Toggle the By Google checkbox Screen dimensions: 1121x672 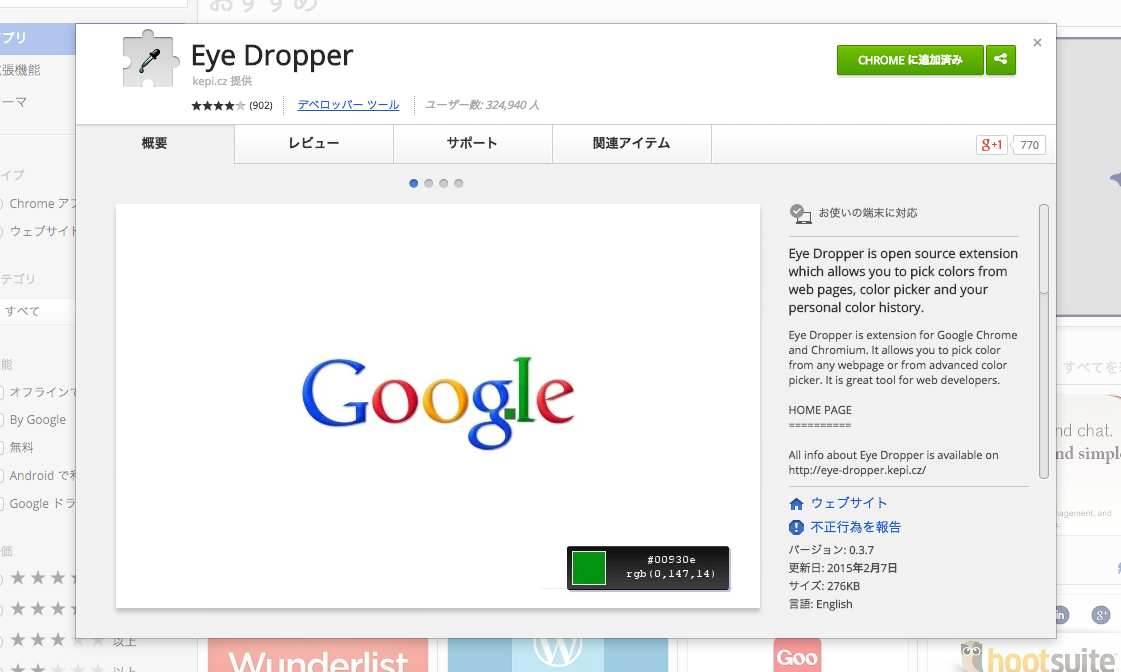click(2, 420)
